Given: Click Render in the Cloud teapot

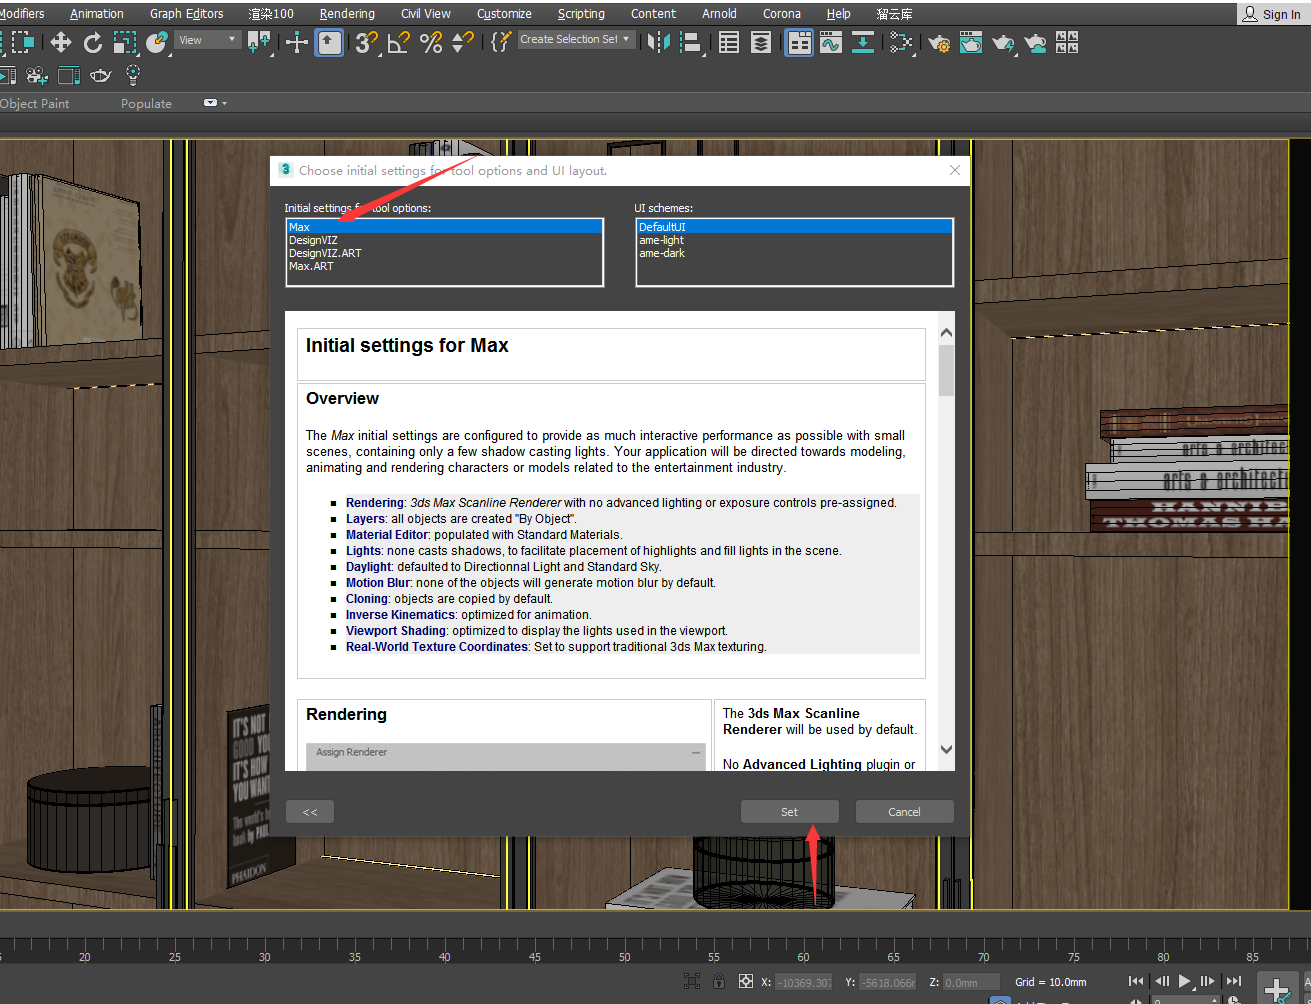Looking at the screenshot, I should (x=1035, y=42).
